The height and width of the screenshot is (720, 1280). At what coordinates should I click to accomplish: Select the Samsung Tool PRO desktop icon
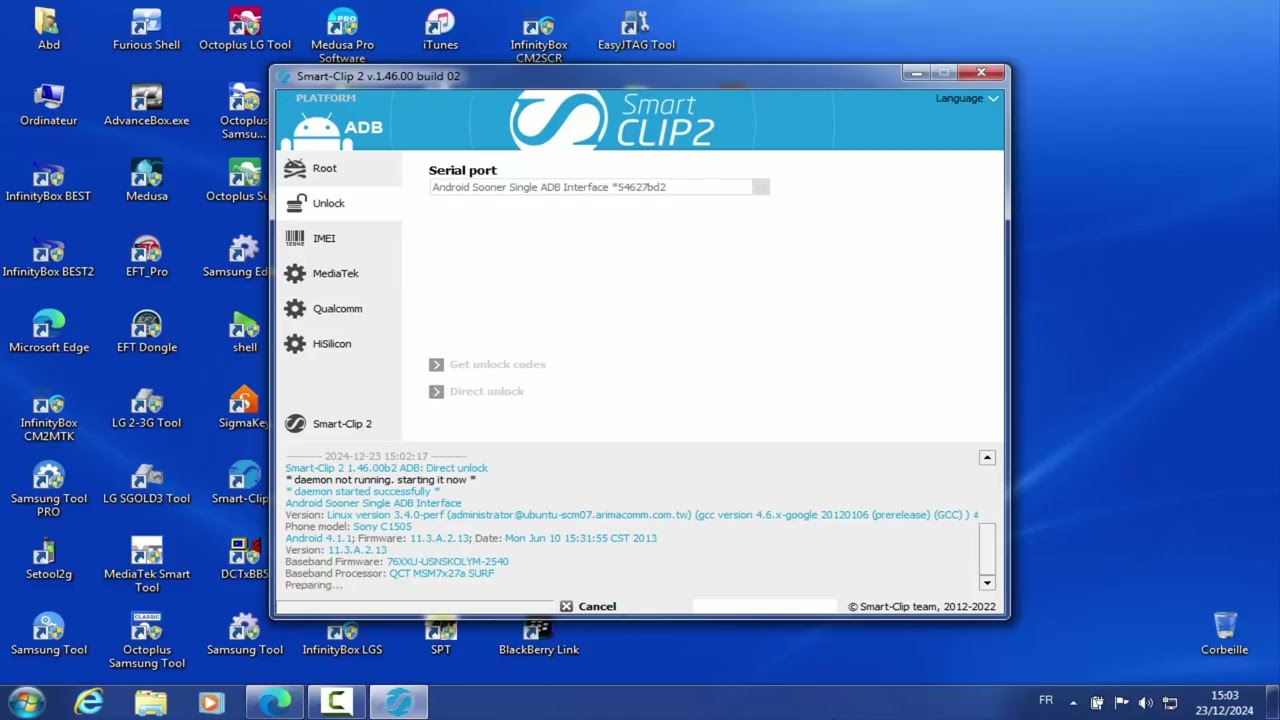[x=49, y=489]
